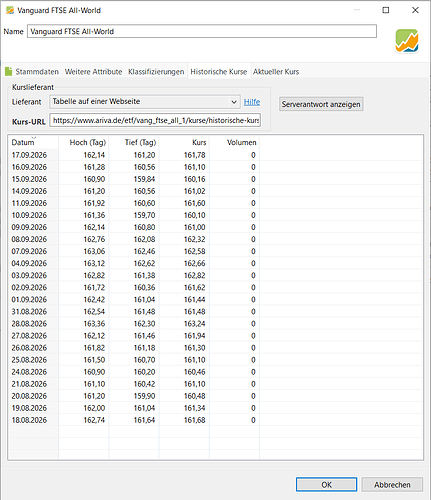Click the Kurs value 160,46
This screenshot has height=500, width=431.
coord(195,372)
